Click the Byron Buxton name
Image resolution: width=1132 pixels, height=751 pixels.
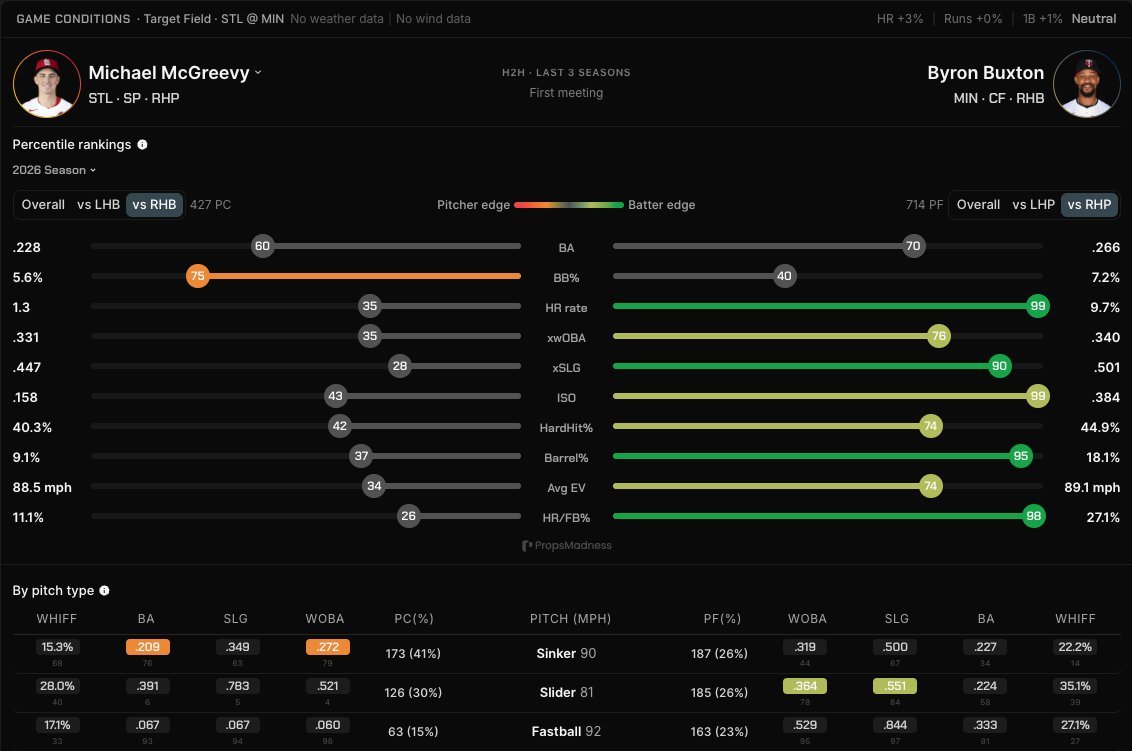pyautogui.click(x=985, y=73)
